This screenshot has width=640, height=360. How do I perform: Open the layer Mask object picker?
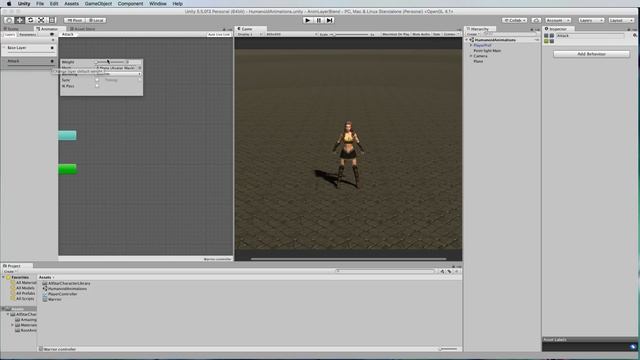(140, 68)
